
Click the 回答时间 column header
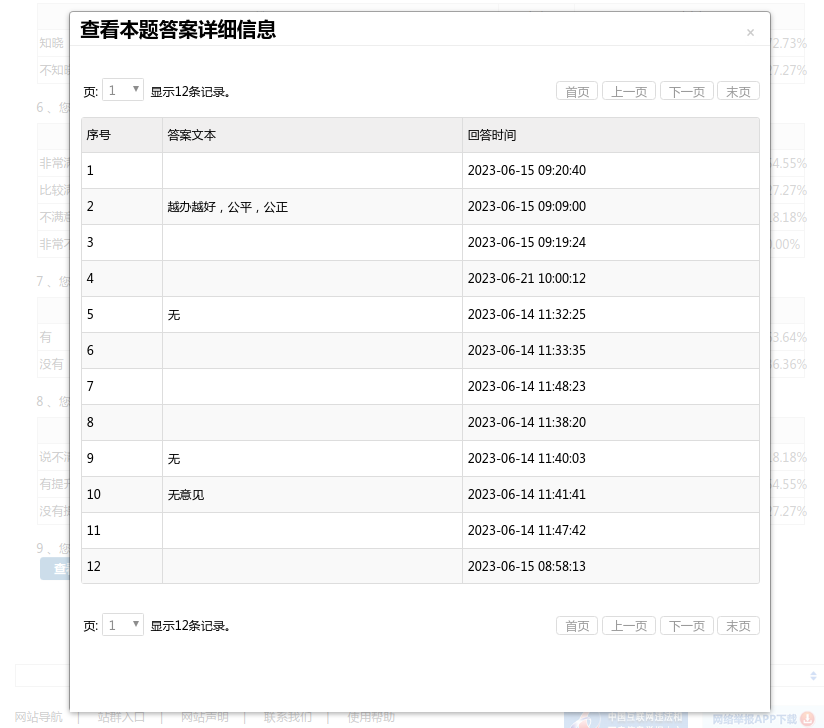492,135
